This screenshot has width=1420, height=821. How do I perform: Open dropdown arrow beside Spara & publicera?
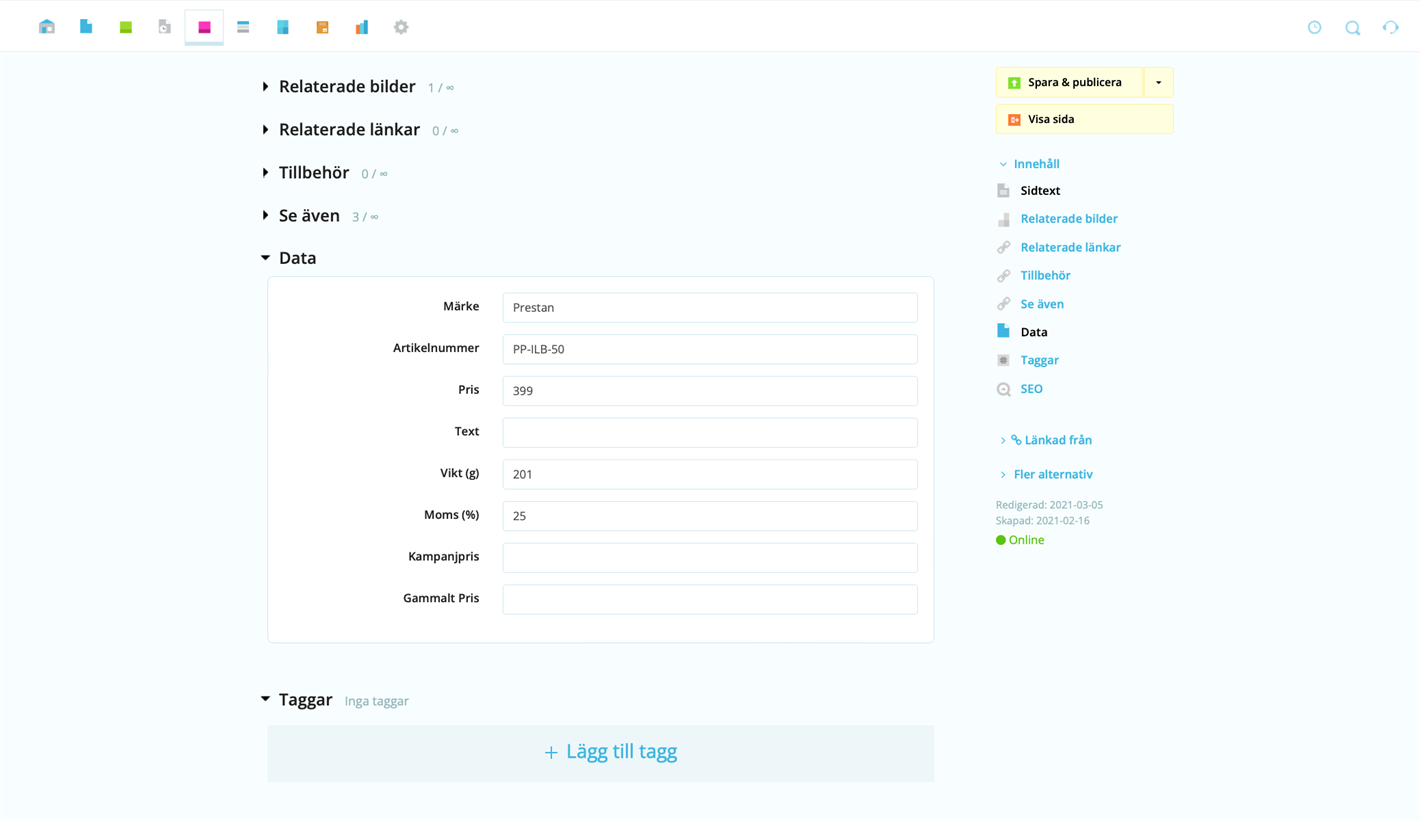tap(1158, 83)
